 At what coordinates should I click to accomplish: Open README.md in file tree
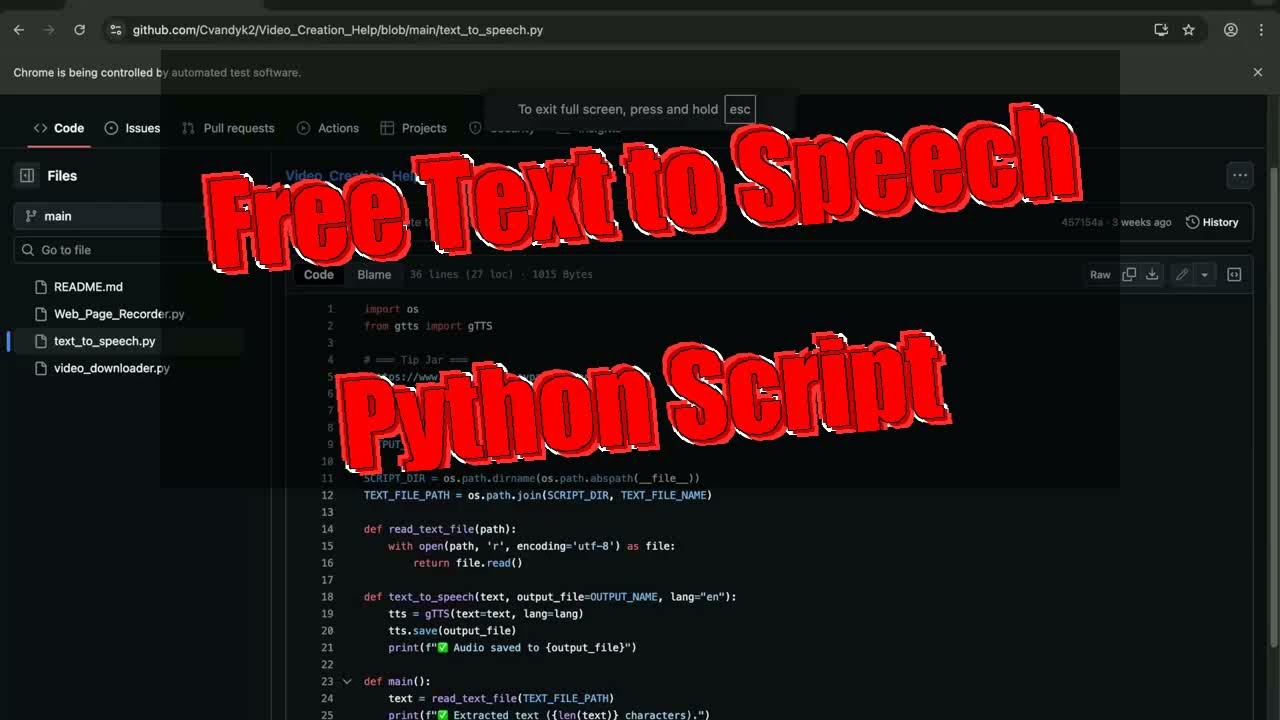click(x=88, y=287)
